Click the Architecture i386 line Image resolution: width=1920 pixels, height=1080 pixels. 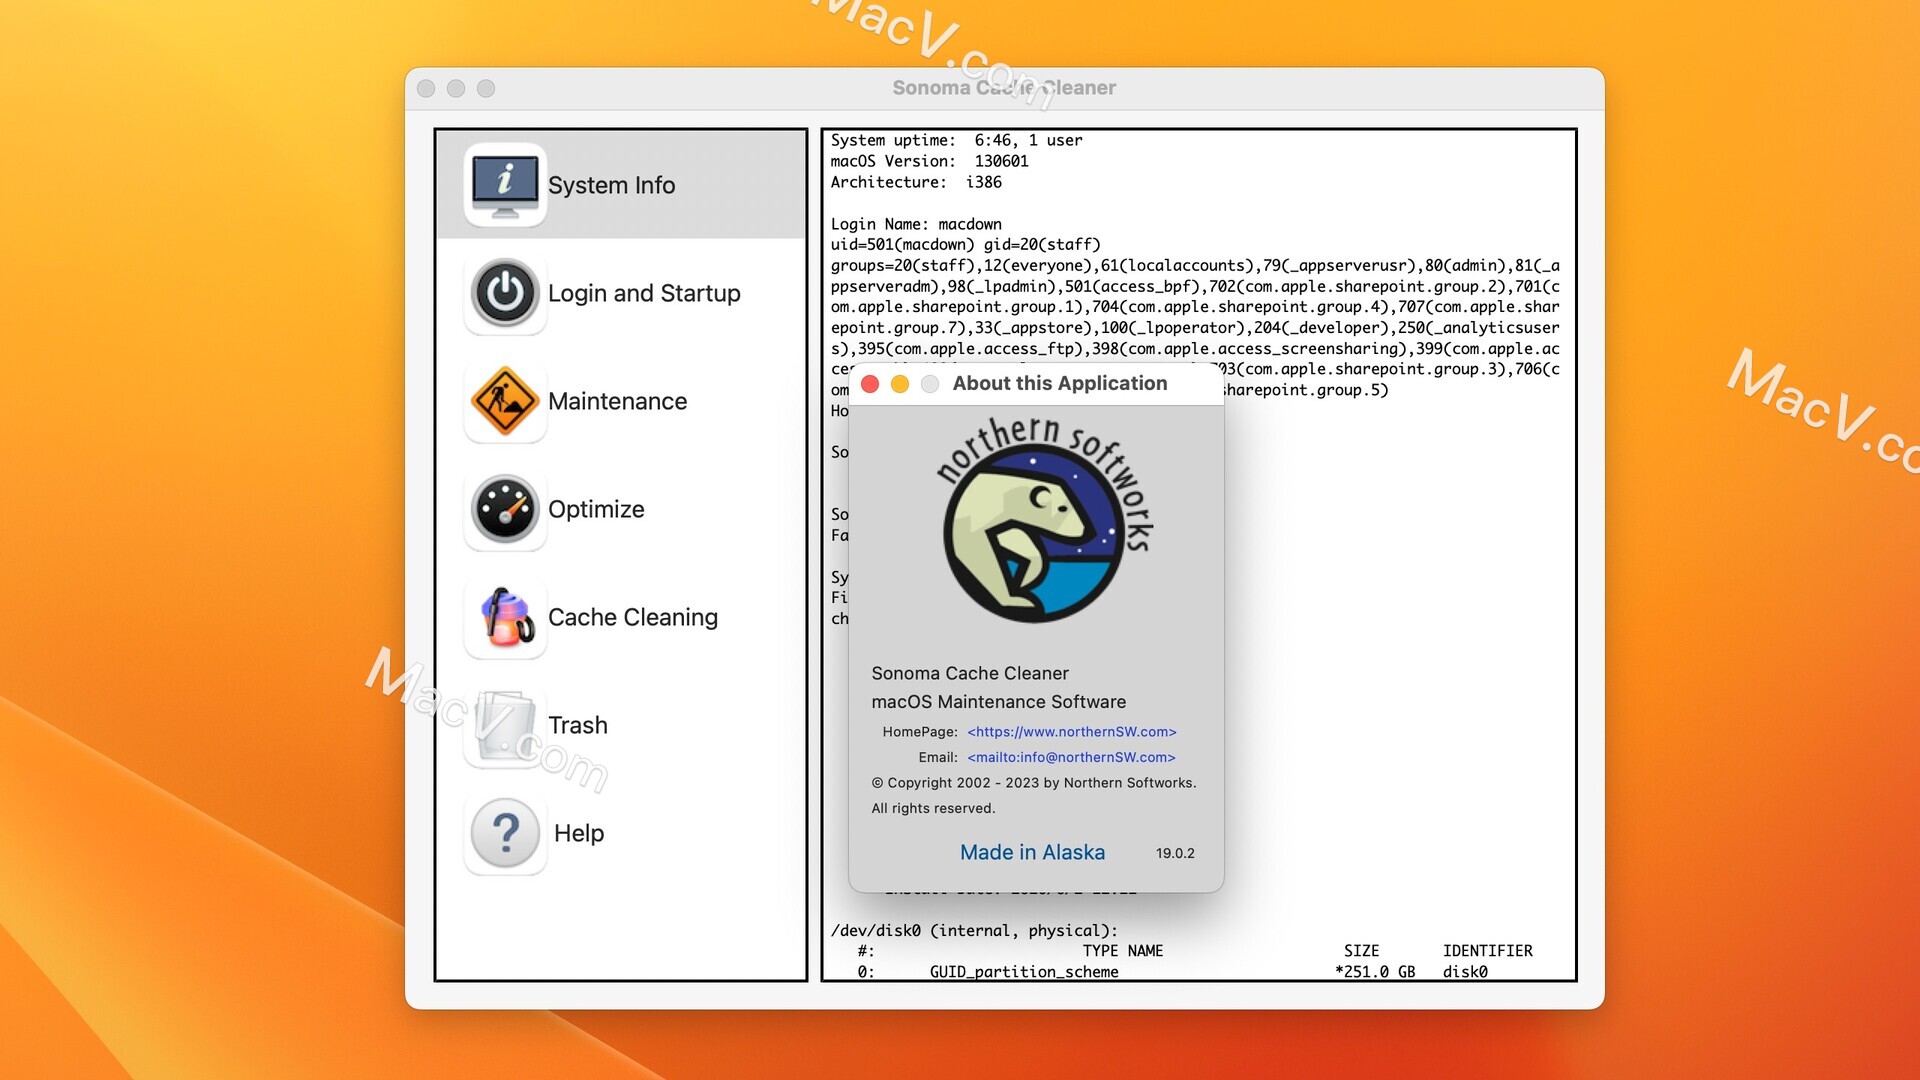pos(916,182)
